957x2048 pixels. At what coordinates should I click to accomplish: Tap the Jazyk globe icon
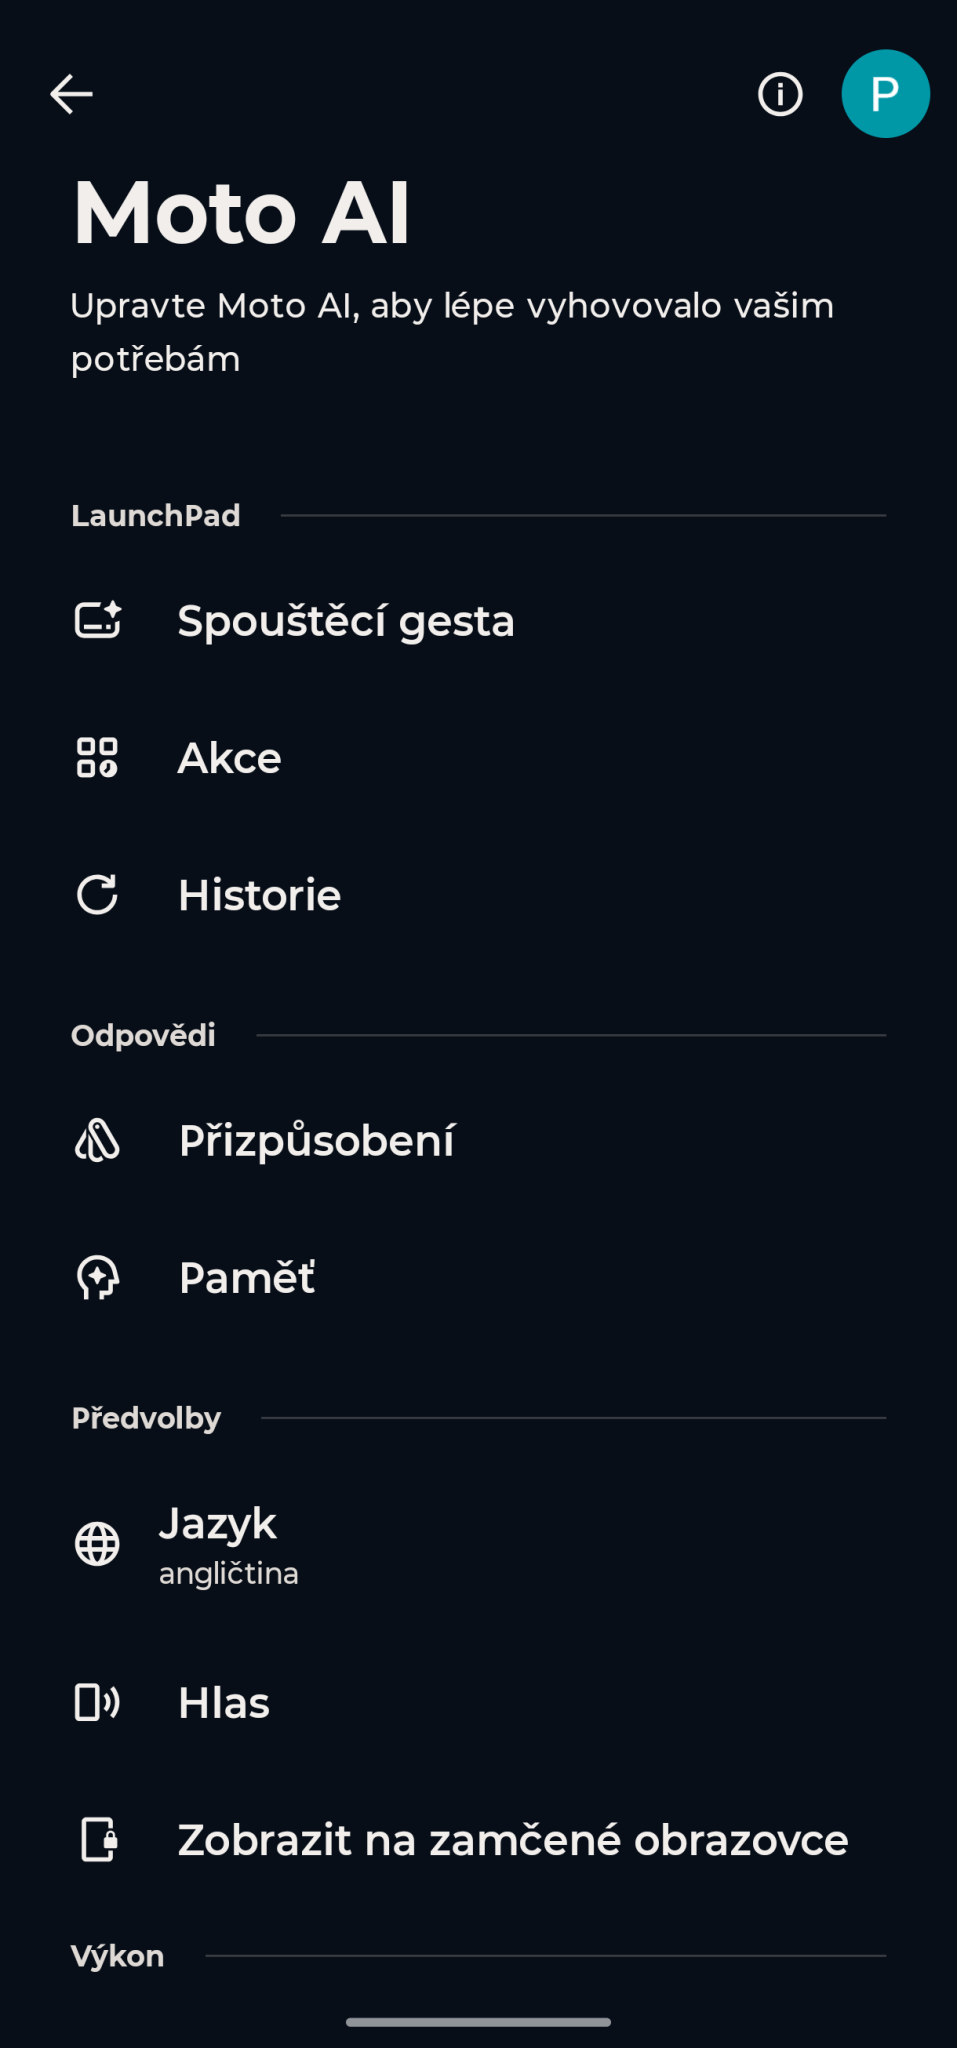[98, 1544]
